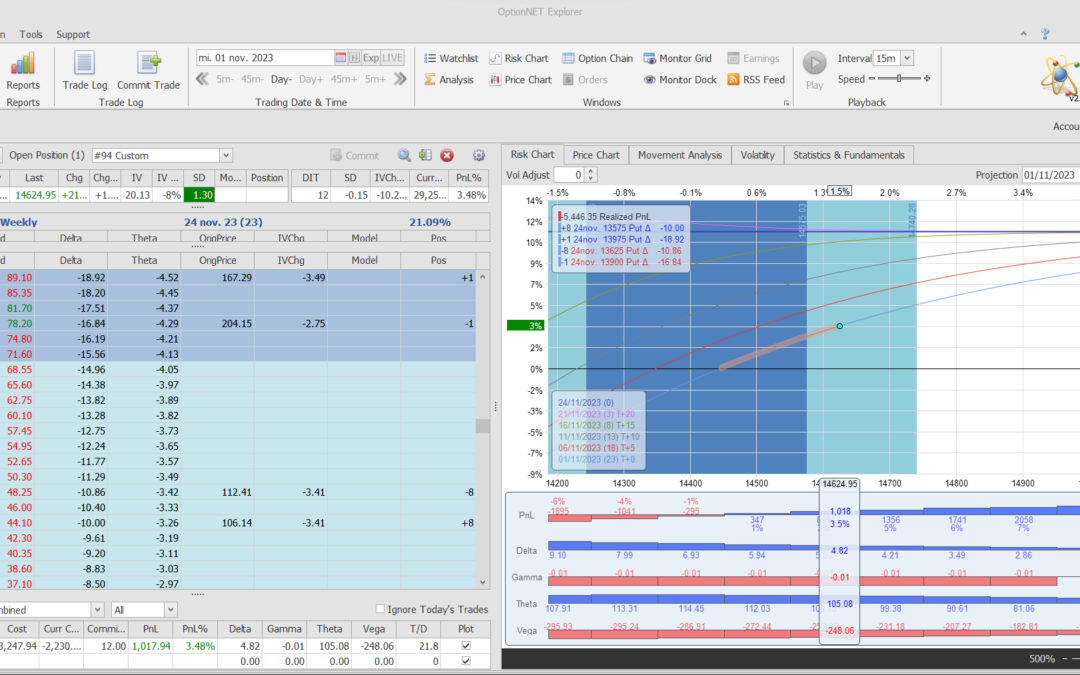Click the Day+ step button

tap(311, 79)
